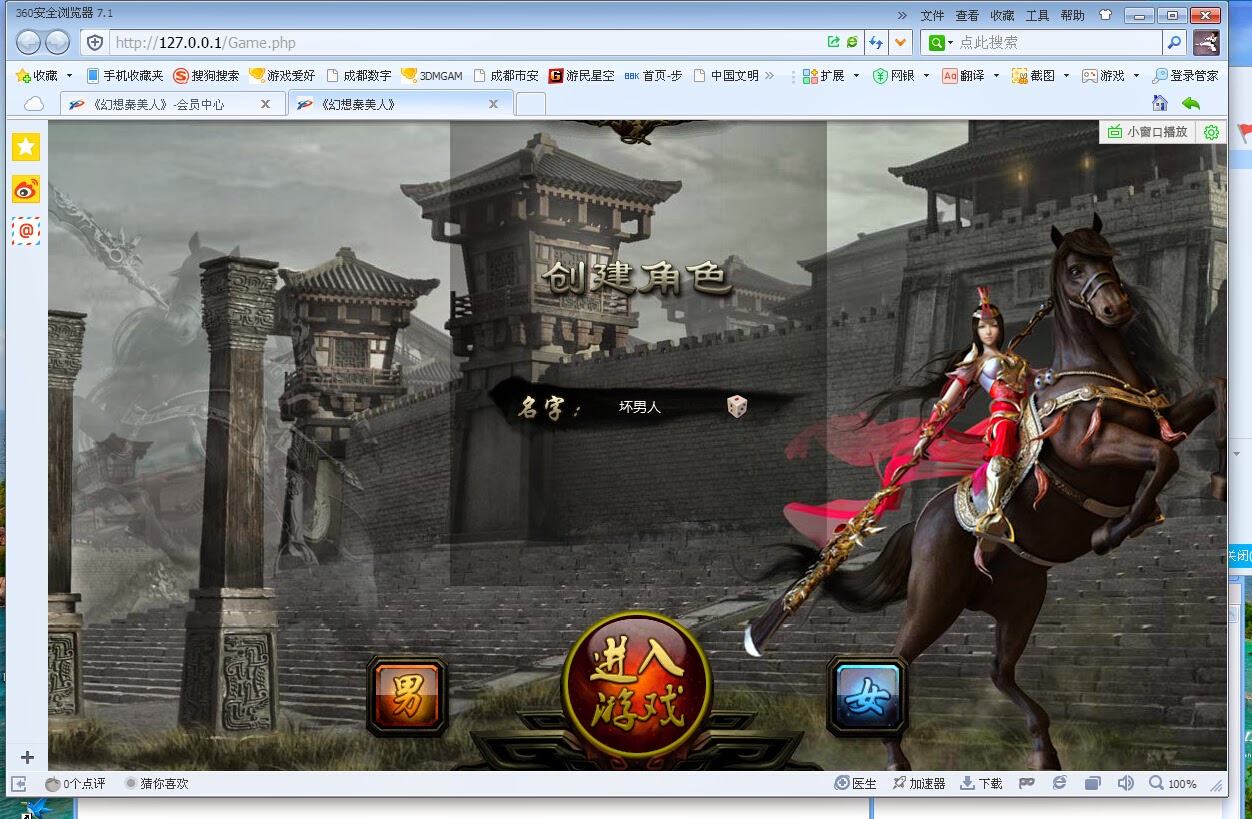Open the 3DMGAM bookmark folder
Image resolution: width=1252 pixels, height=819 pixels.
[431, 75]
